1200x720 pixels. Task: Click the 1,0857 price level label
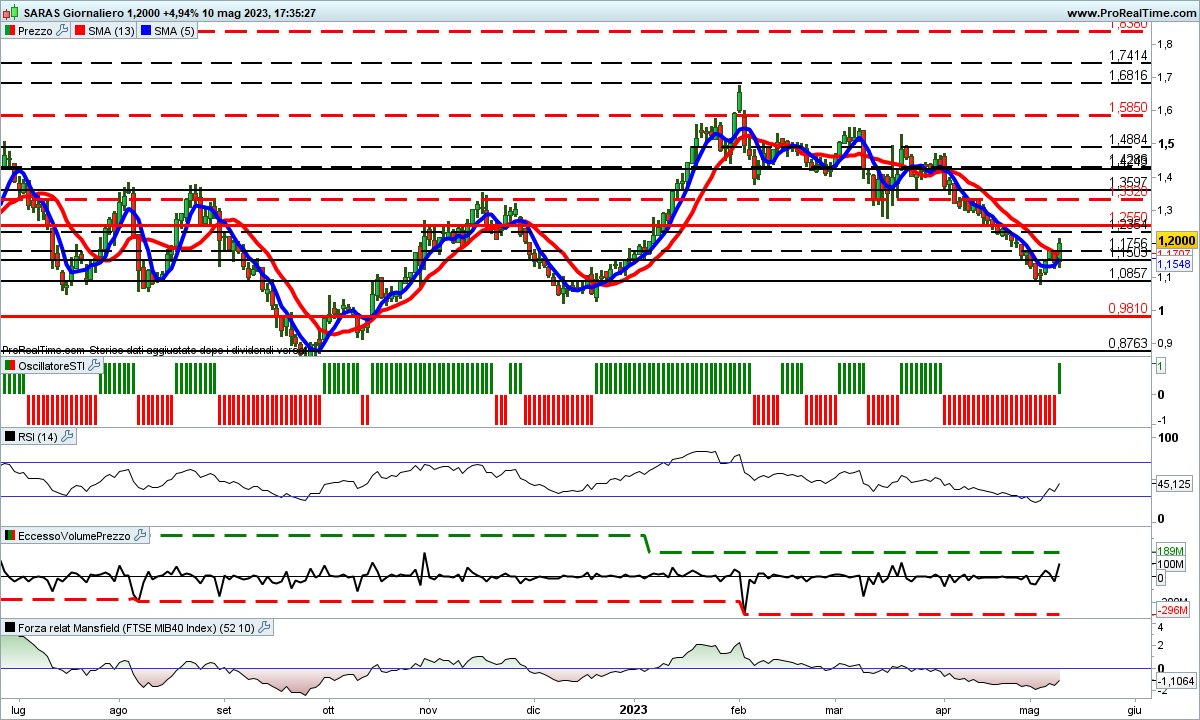(x=1127, y=273)
